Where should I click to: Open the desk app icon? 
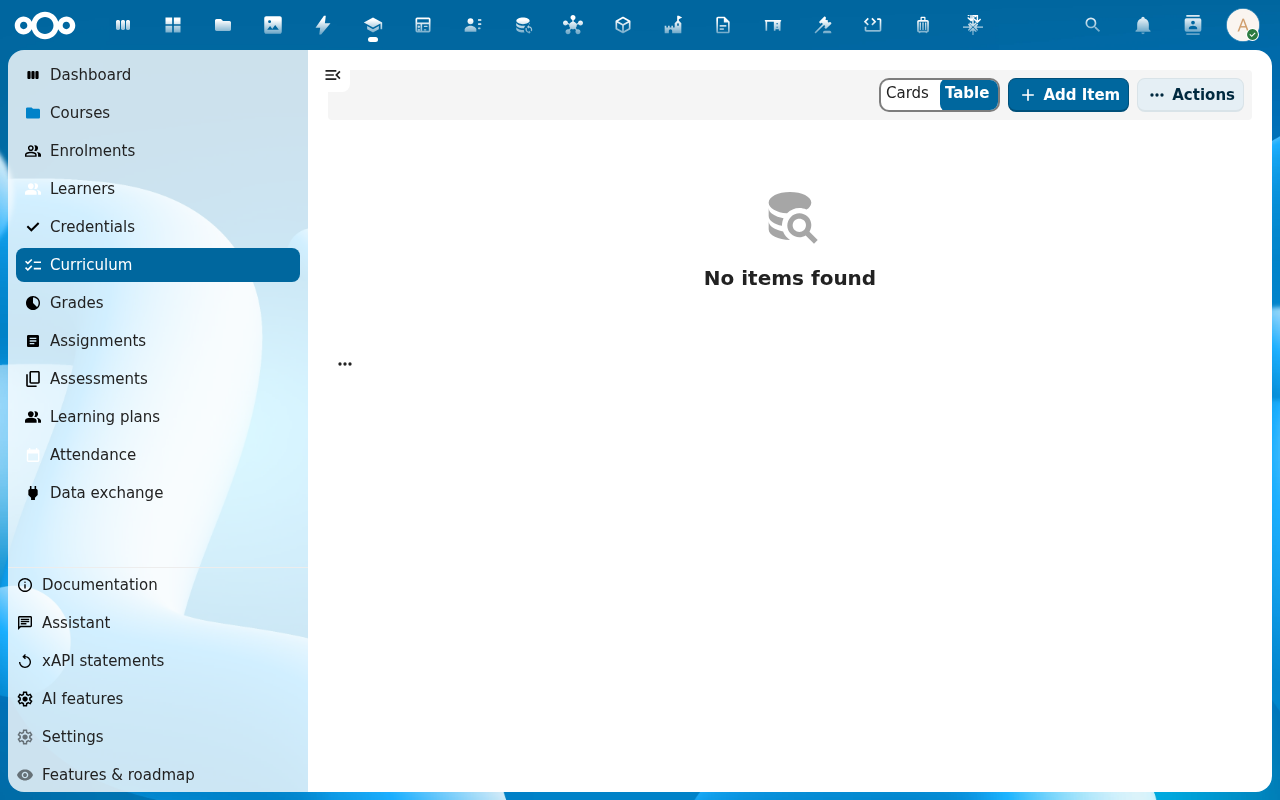773,25
